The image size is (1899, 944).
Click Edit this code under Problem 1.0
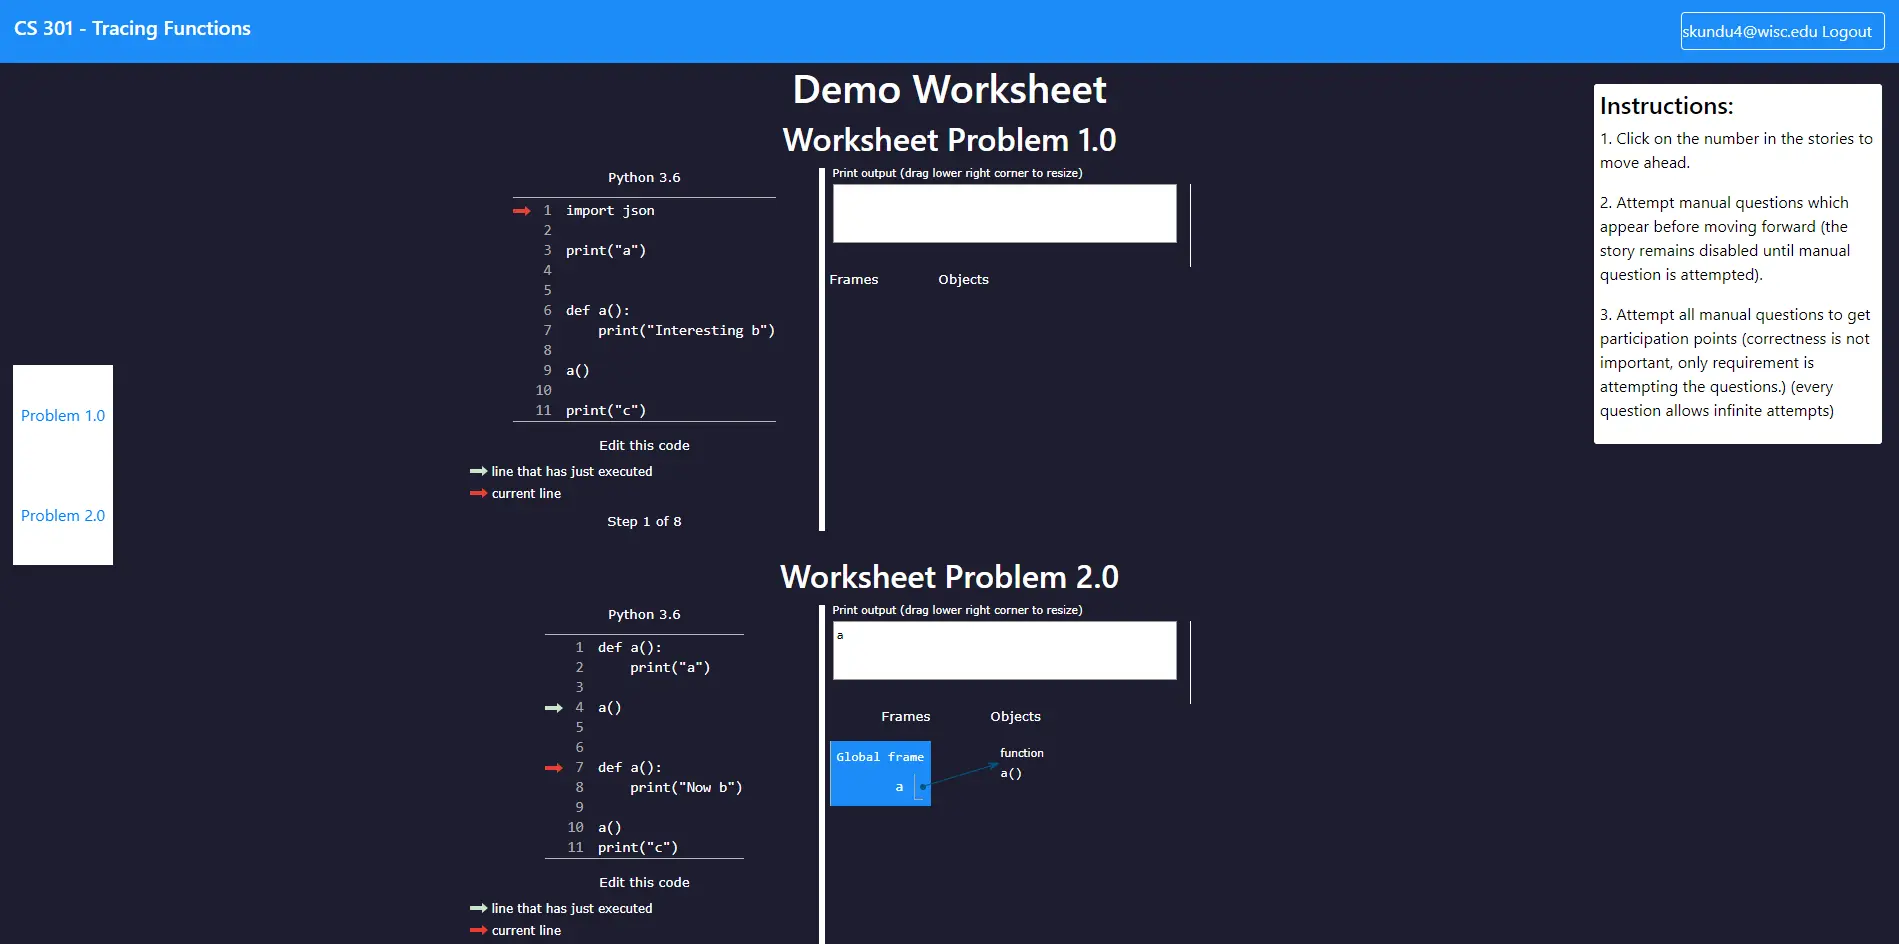(x=644, y=445)
